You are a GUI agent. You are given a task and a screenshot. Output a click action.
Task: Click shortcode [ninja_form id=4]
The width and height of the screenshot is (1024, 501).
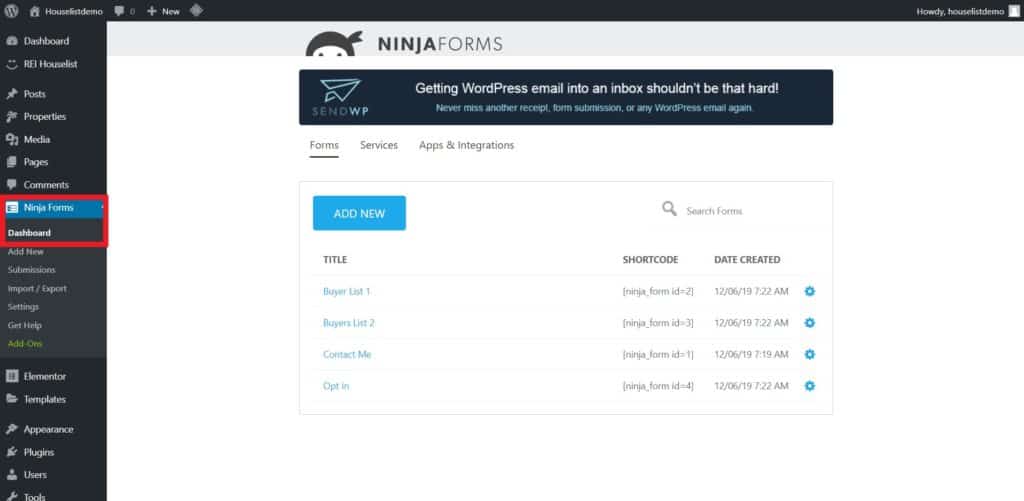(658, 386)
